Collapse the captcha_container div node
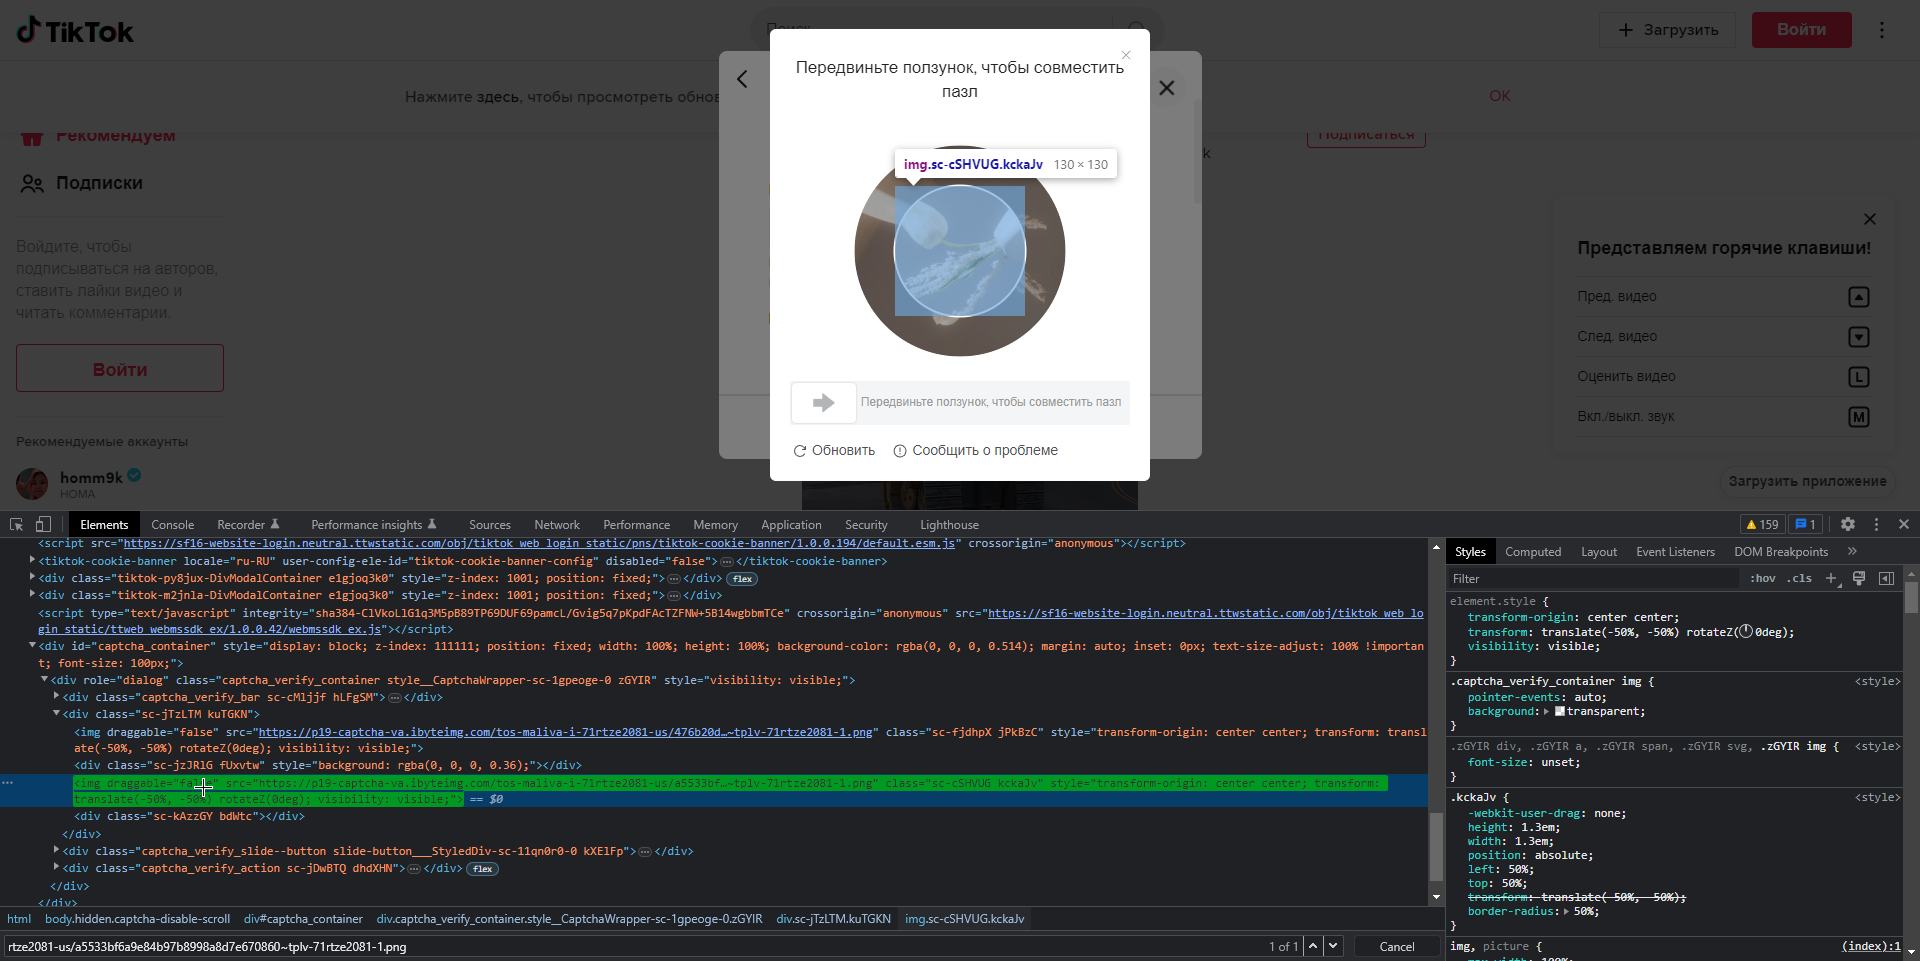 pos(33,646)
